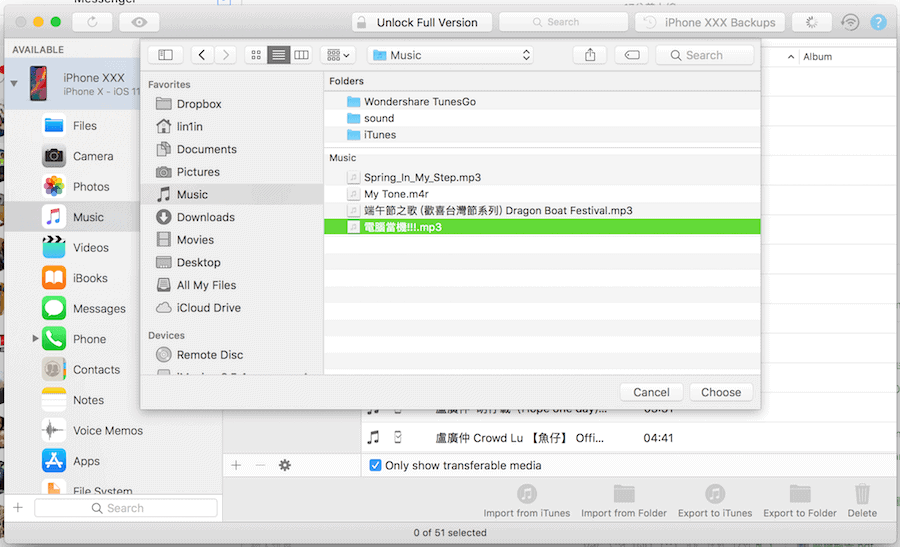Click the playlist add plus button
This screenshot has width=900, height=547.
(236, 465)
